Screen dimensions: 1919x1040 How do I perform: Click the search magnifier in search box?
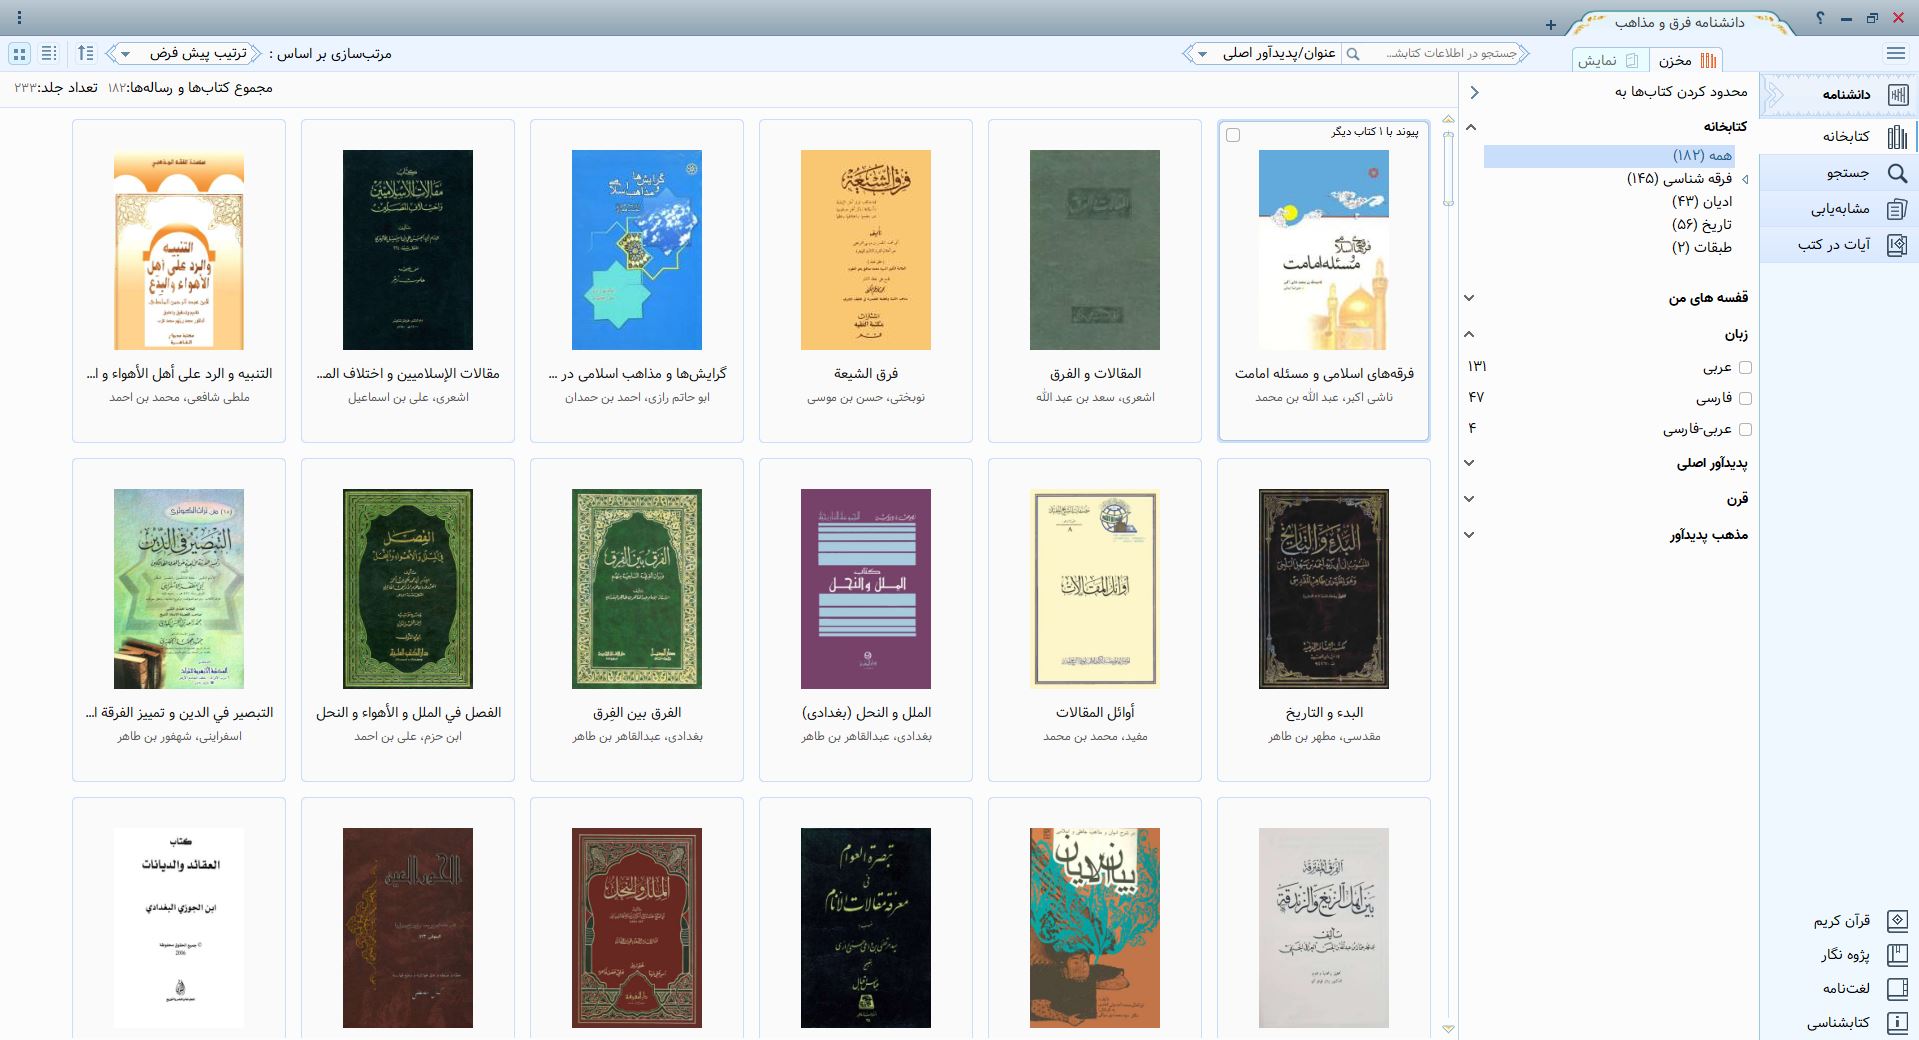click(x=1353, y=54)
